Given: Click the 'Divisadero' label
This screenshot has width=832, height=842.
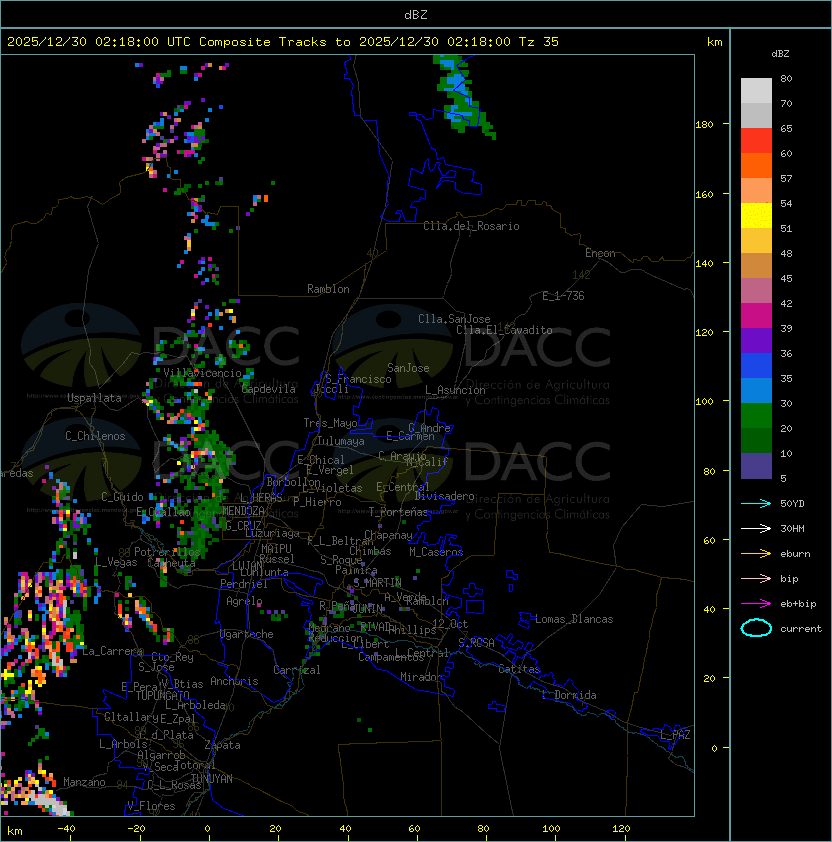Looking at the screenshot, I should (x=444, y=496).
